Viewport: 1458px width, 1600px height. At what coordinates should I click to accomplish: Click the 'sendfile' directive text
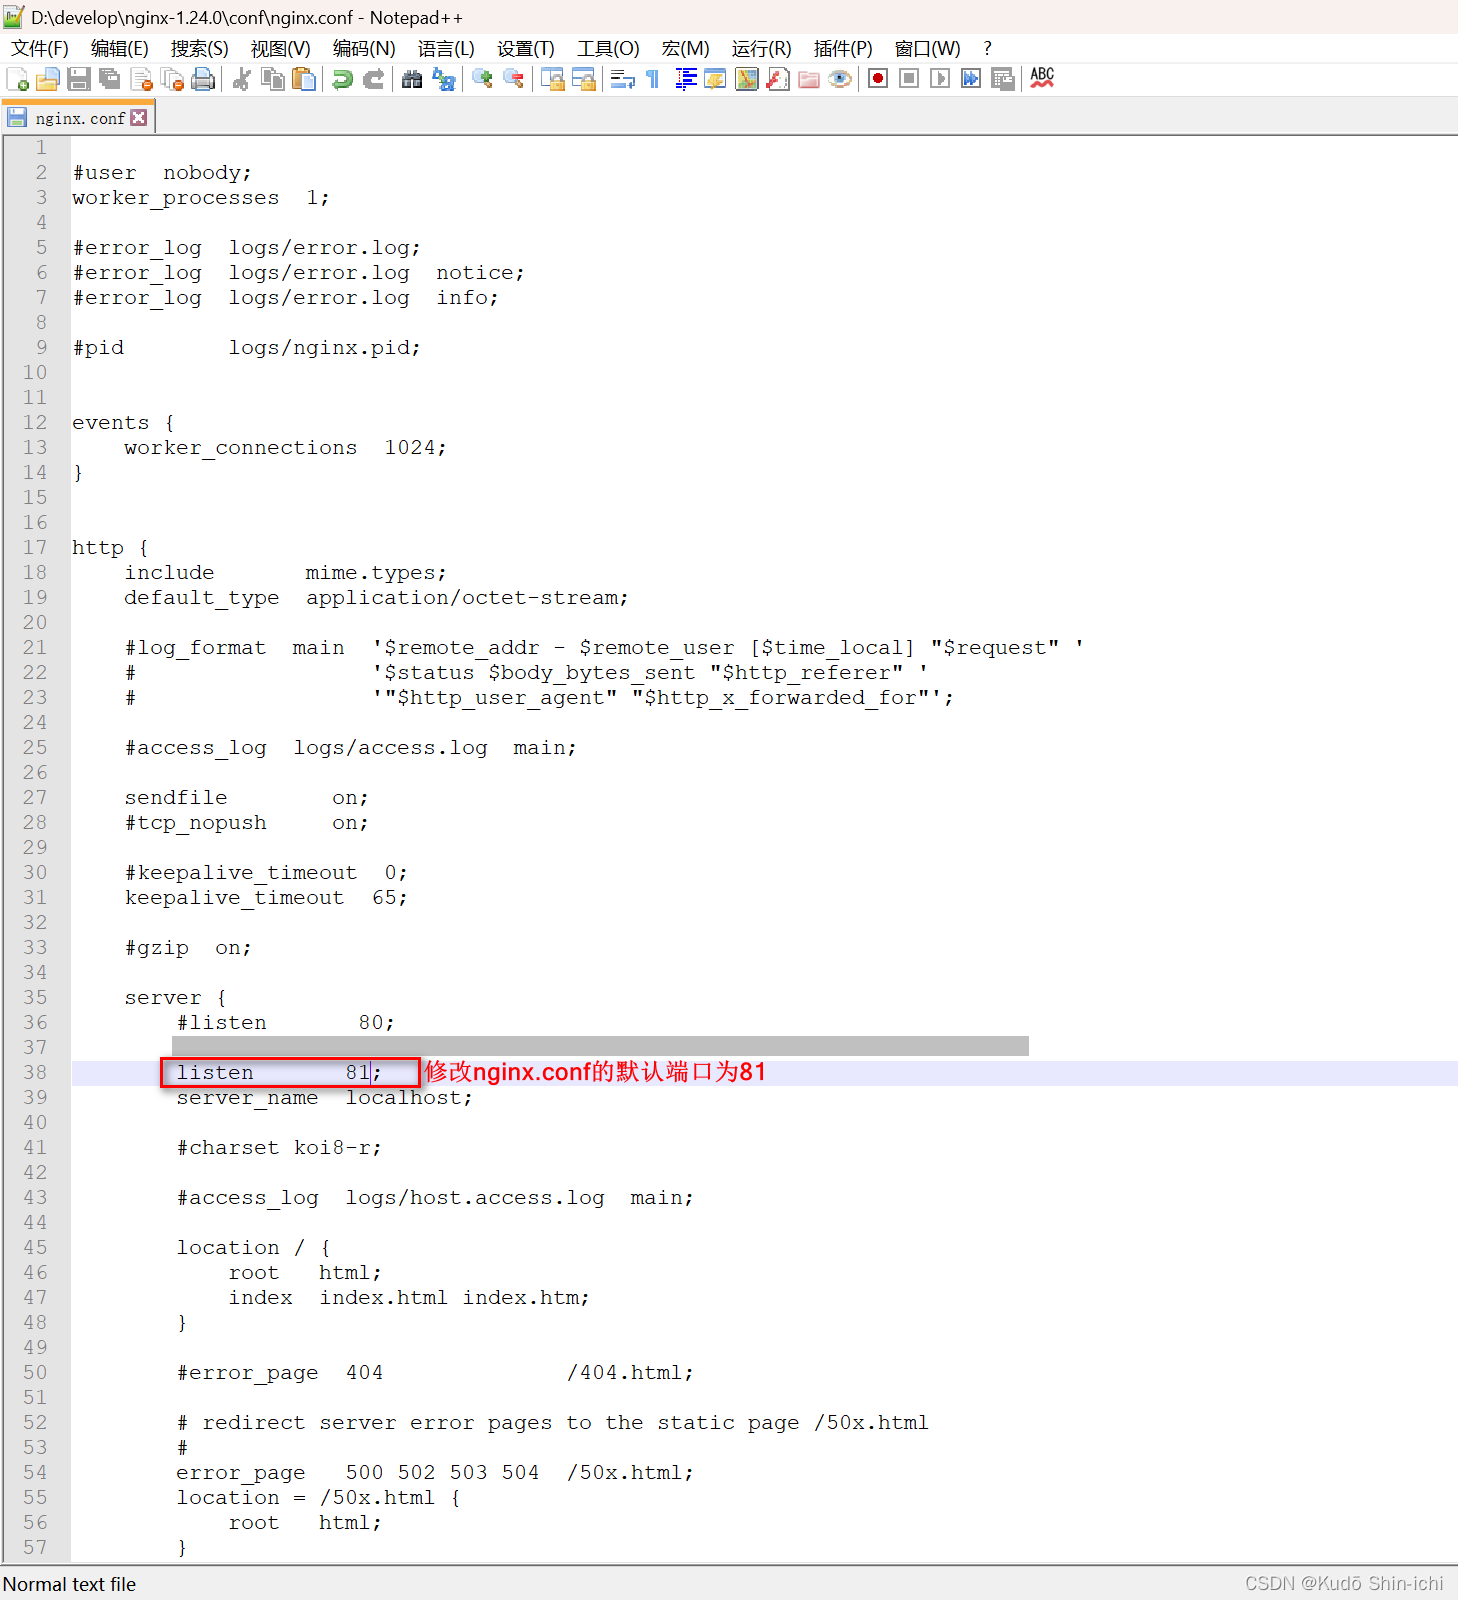pos(176,798)
